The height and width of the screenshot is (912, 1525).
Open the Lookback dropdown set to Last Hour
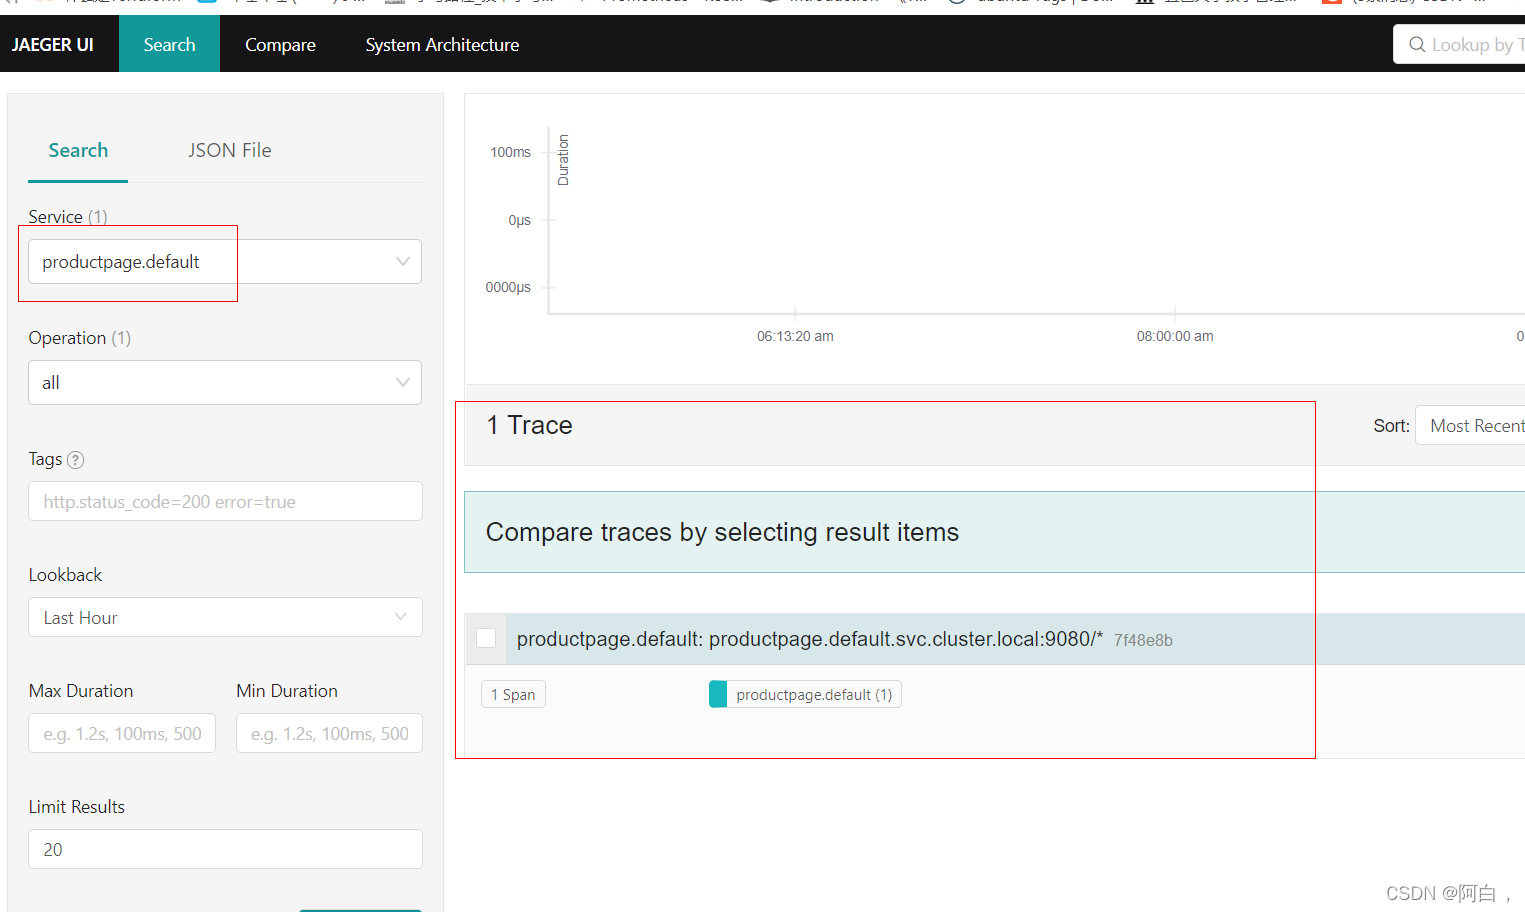pyautogui.click(x=225, y=617)
